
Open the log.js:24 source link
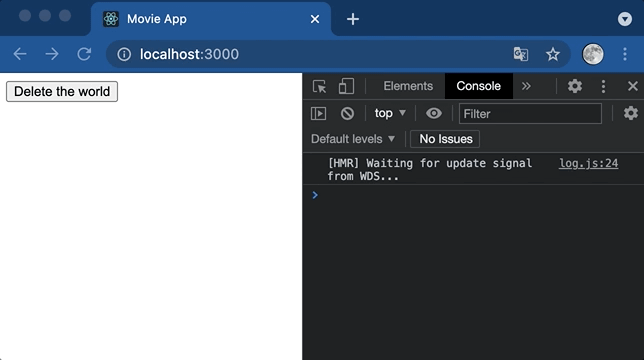coord(588,163)
